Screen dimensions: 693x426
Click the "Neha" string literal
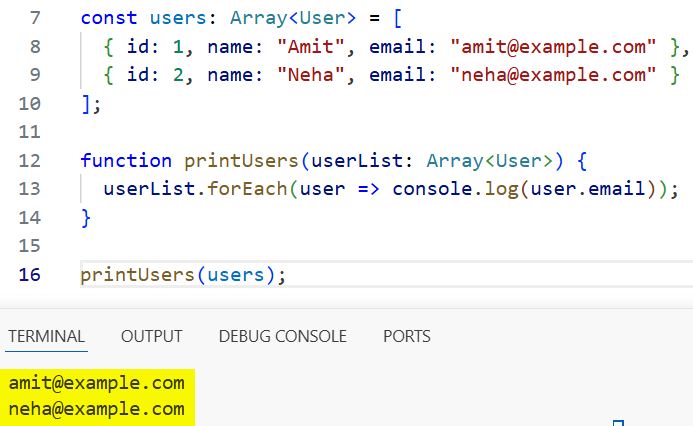pyautogui.click(x=311, y=75)
